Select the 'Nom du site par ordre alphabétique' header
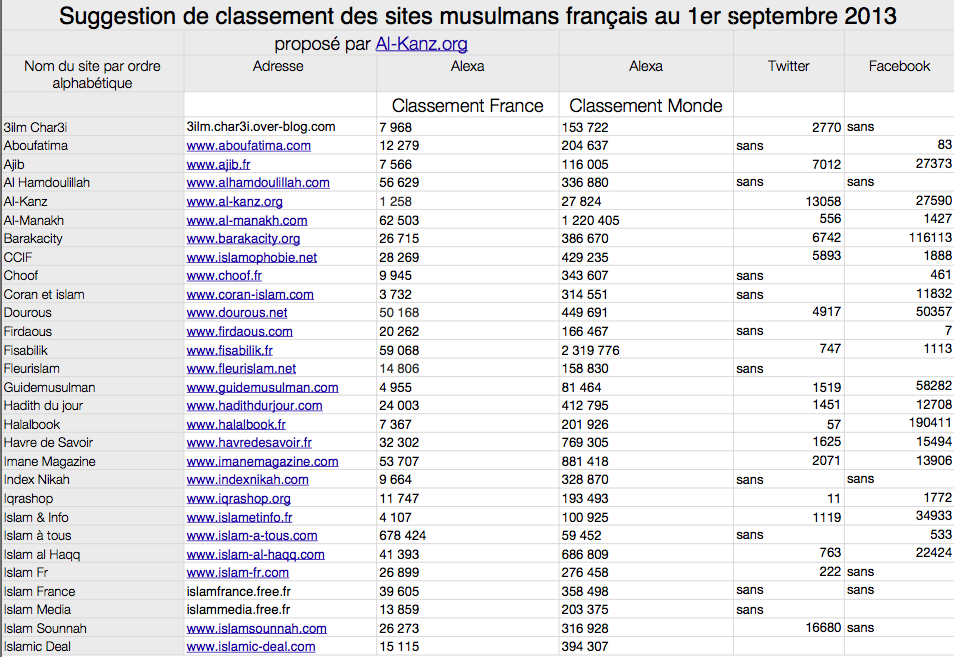Image resolution: width=954 pixels, height=657 pixels. click(92, 74)
